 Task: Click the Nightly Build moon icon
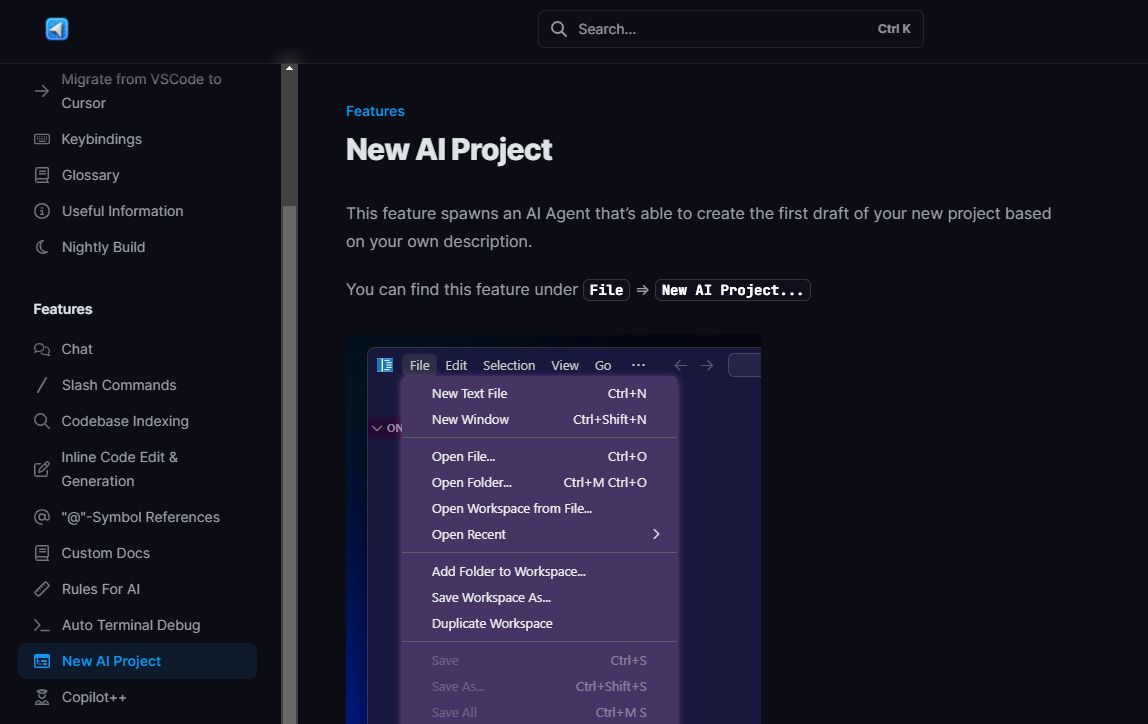(42, 247)
